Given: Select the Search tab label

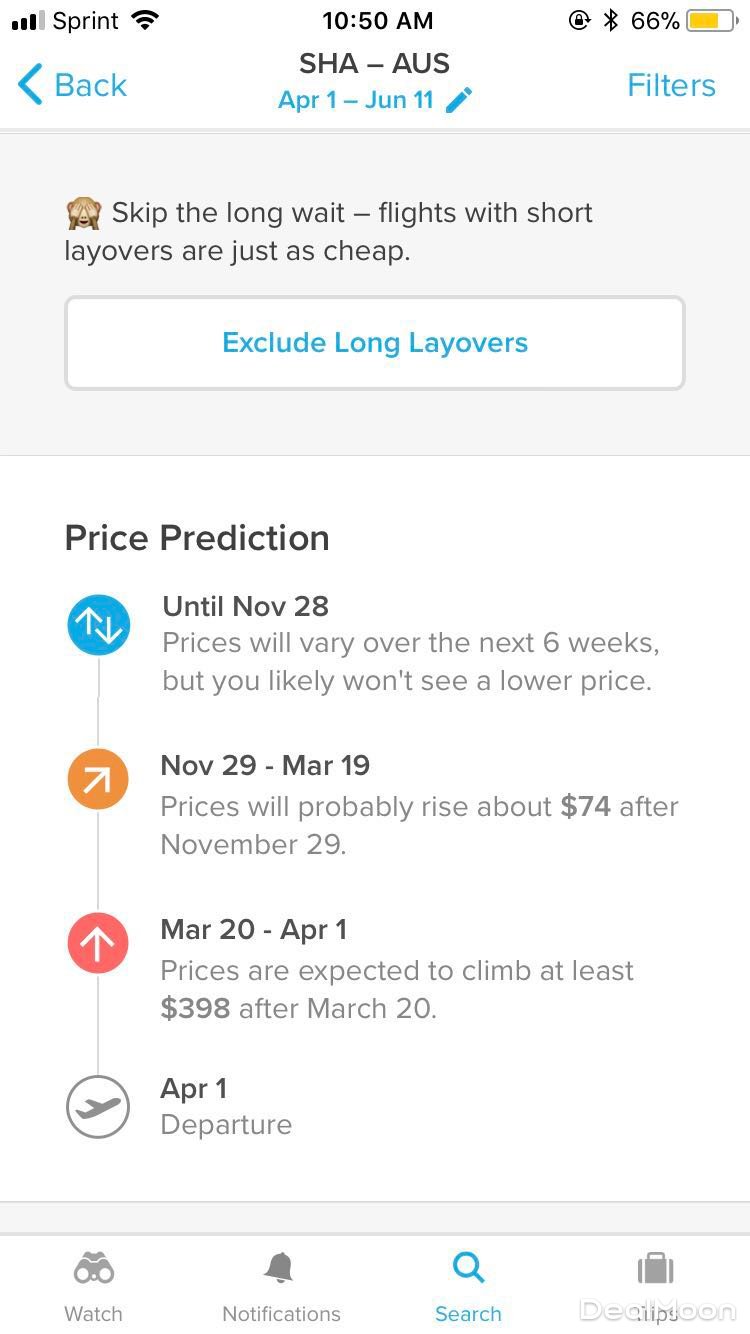Looking at the screenshot, I should coord(468,1313).
